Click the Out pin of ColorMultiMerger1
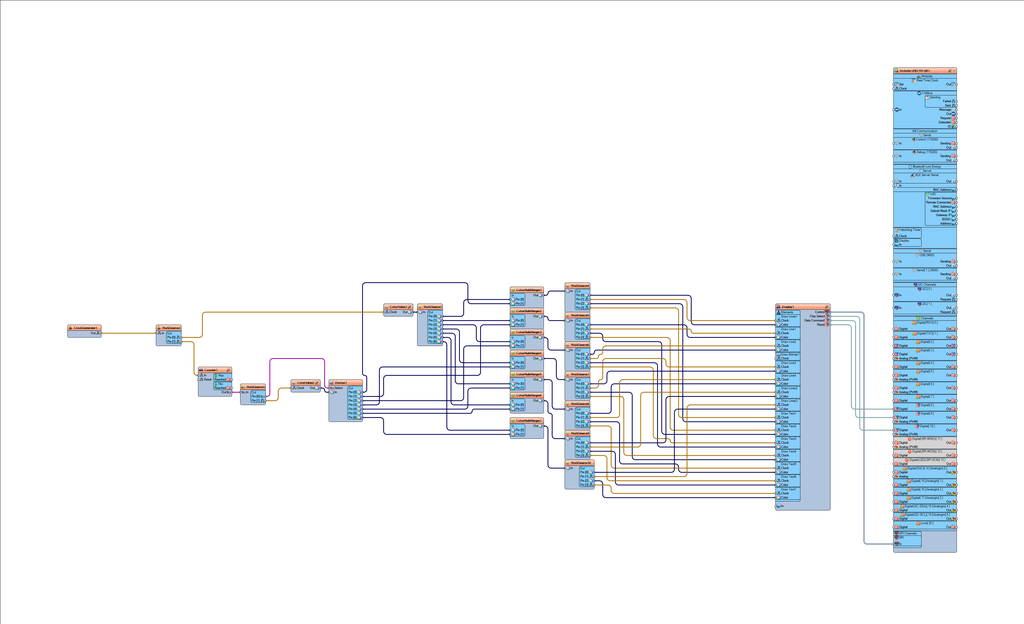Screen dimensions: 1024x624 tap(538, 295)
